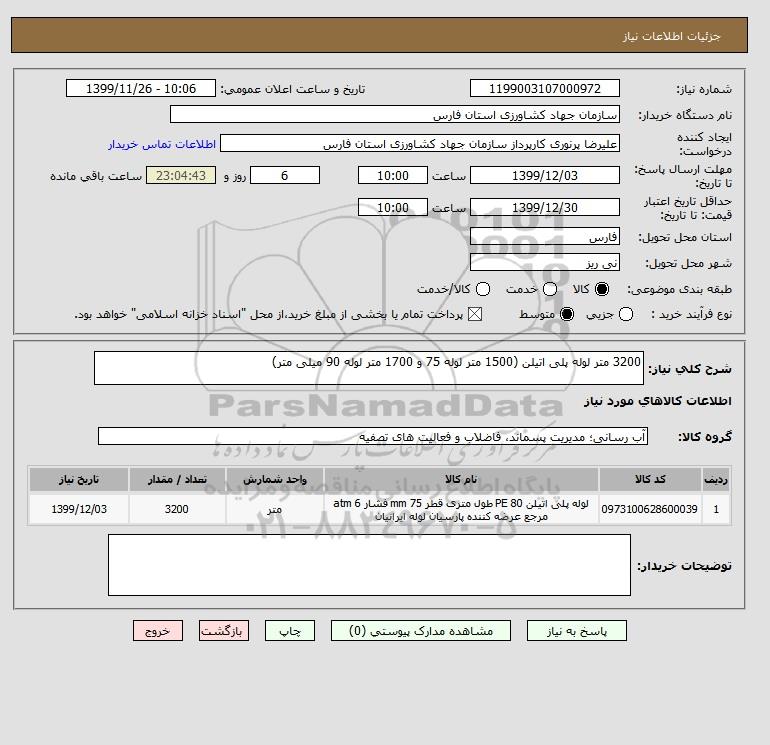Viewport: 770px width, 745px height.
Task: Toggle the Islamic treasury payment checkbox
Action: tap(475, 314)
